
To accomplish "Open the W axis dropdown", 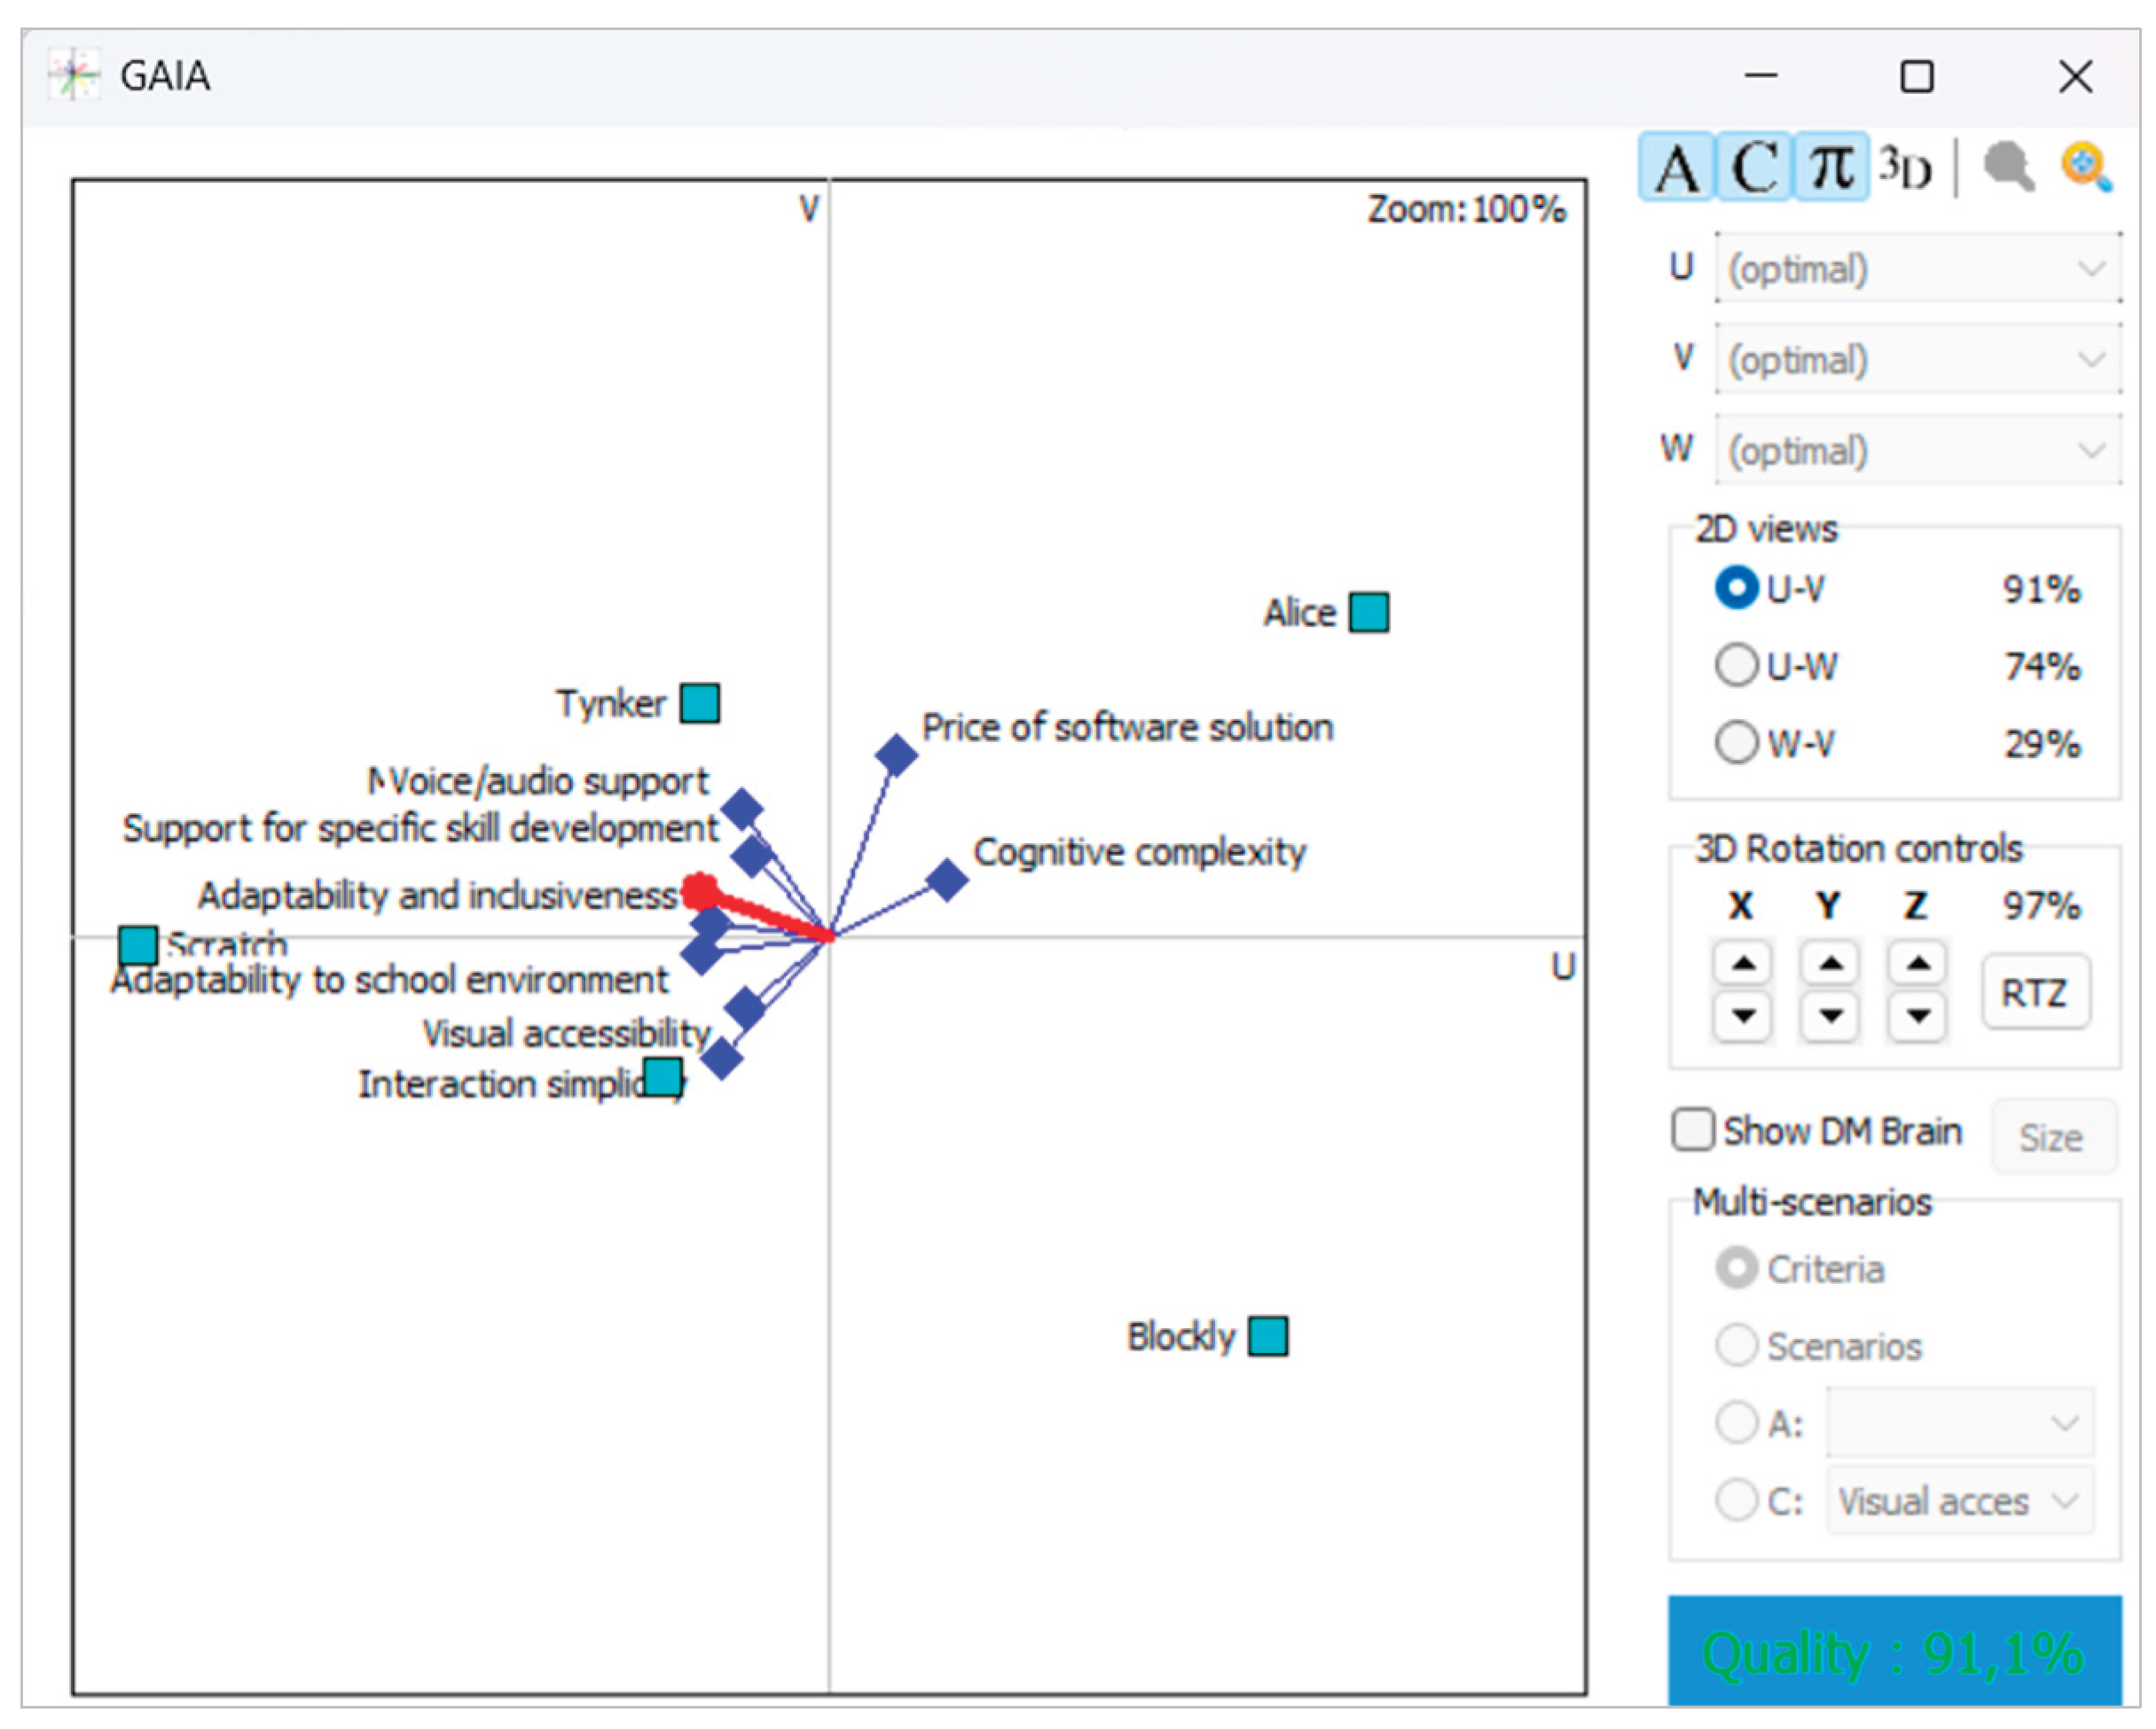I will pyautogui.click(x=1918, y=450).
